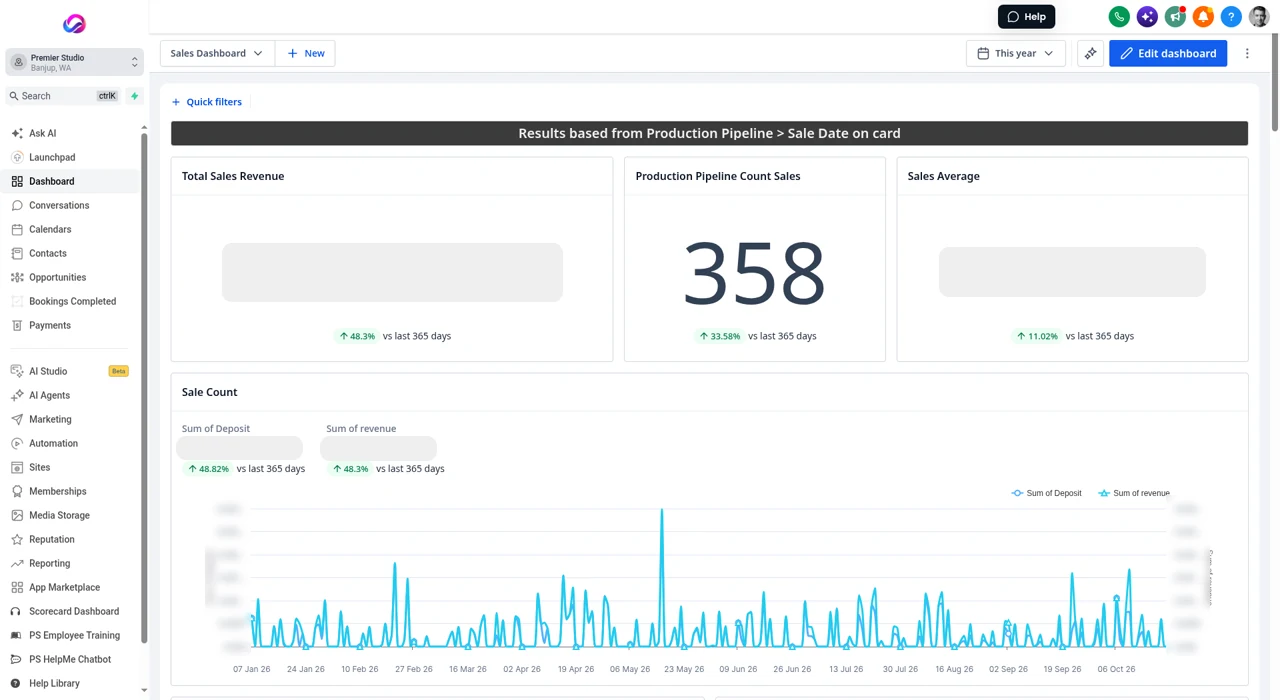1280x700 pixels.
Task: Click the New dashboard button
Action: click(306, 53)
